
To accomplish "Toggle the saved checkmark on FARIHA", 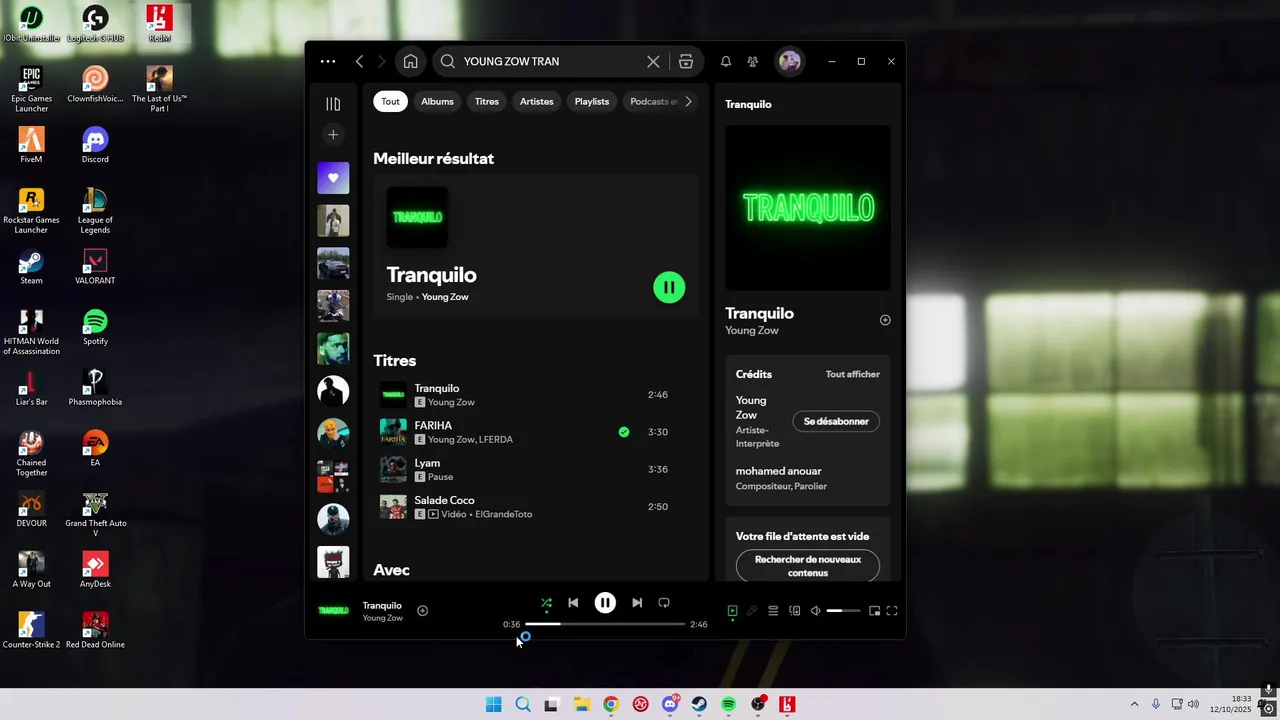I will coord(624,432).
